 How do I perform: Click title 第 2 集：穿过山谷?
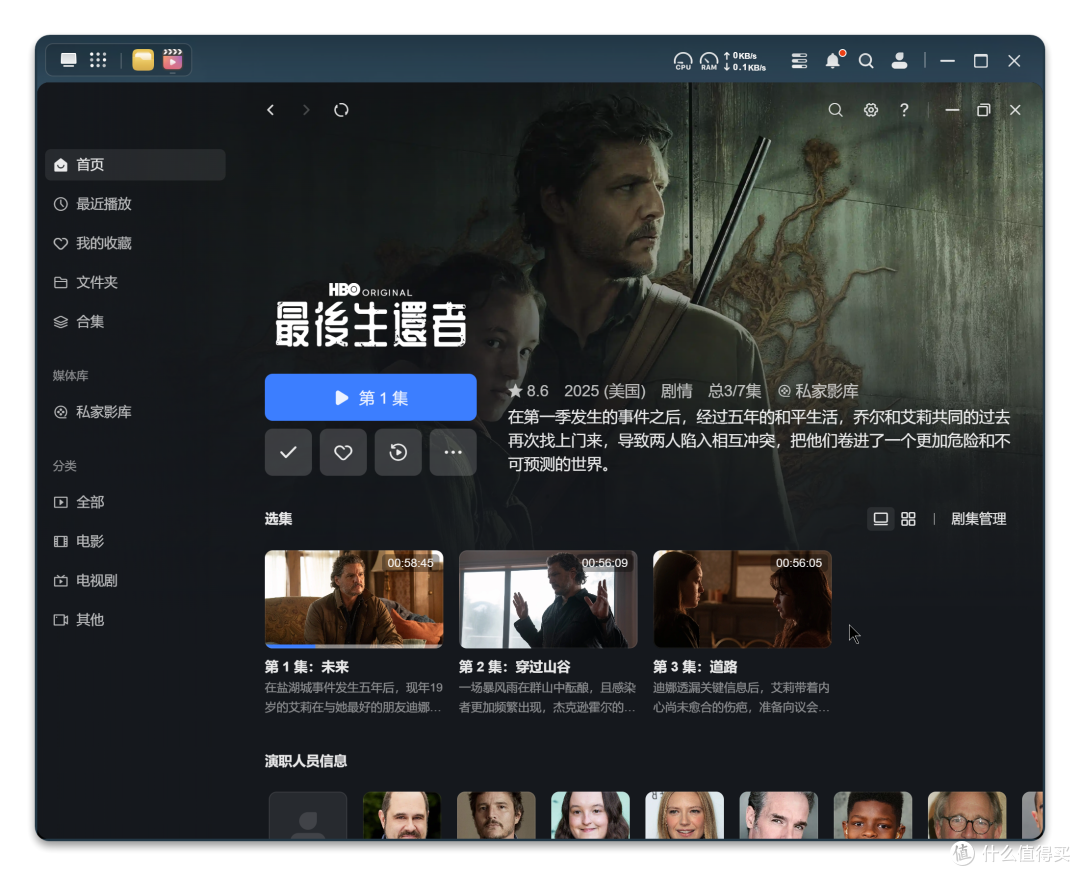(515, 667)
